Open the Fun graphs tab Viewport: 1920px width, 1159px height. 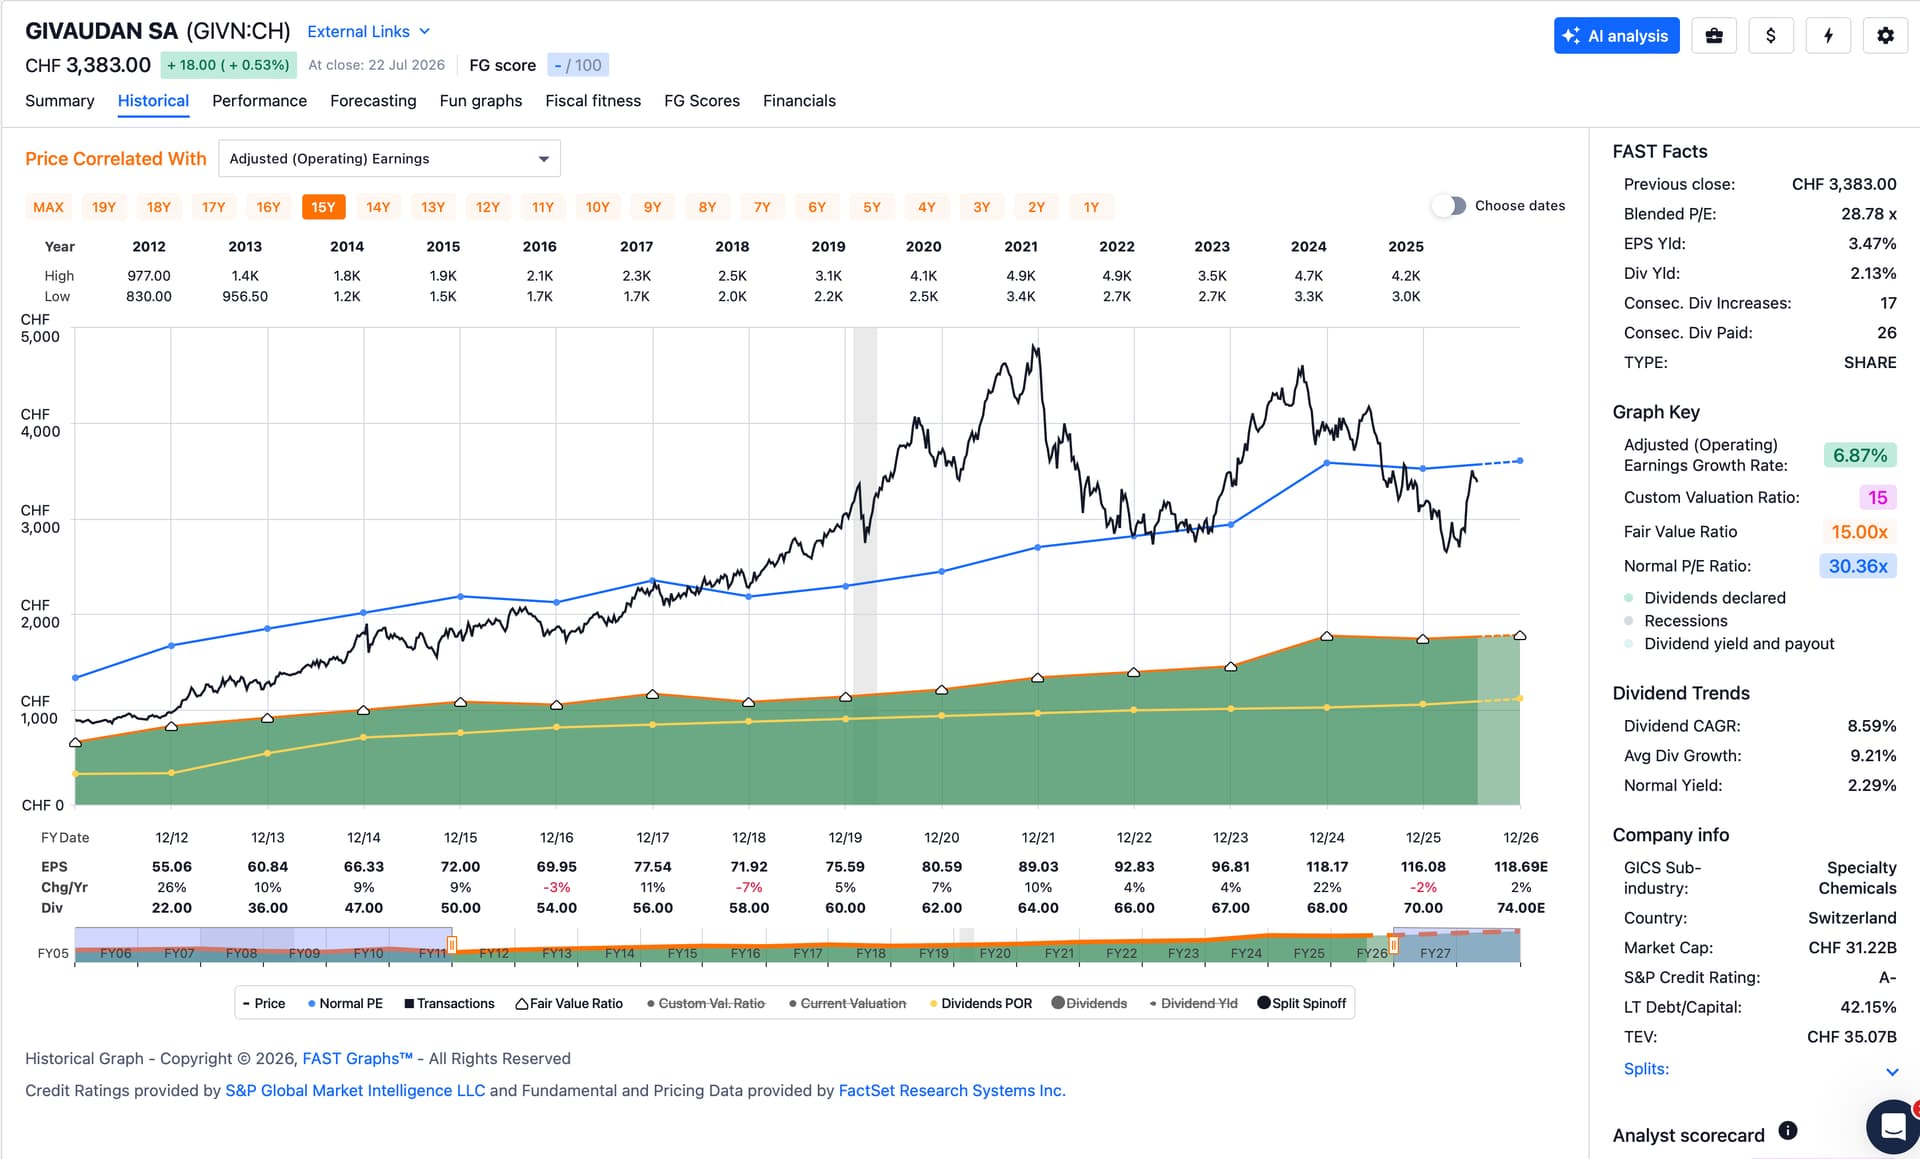tap(481, 101)
